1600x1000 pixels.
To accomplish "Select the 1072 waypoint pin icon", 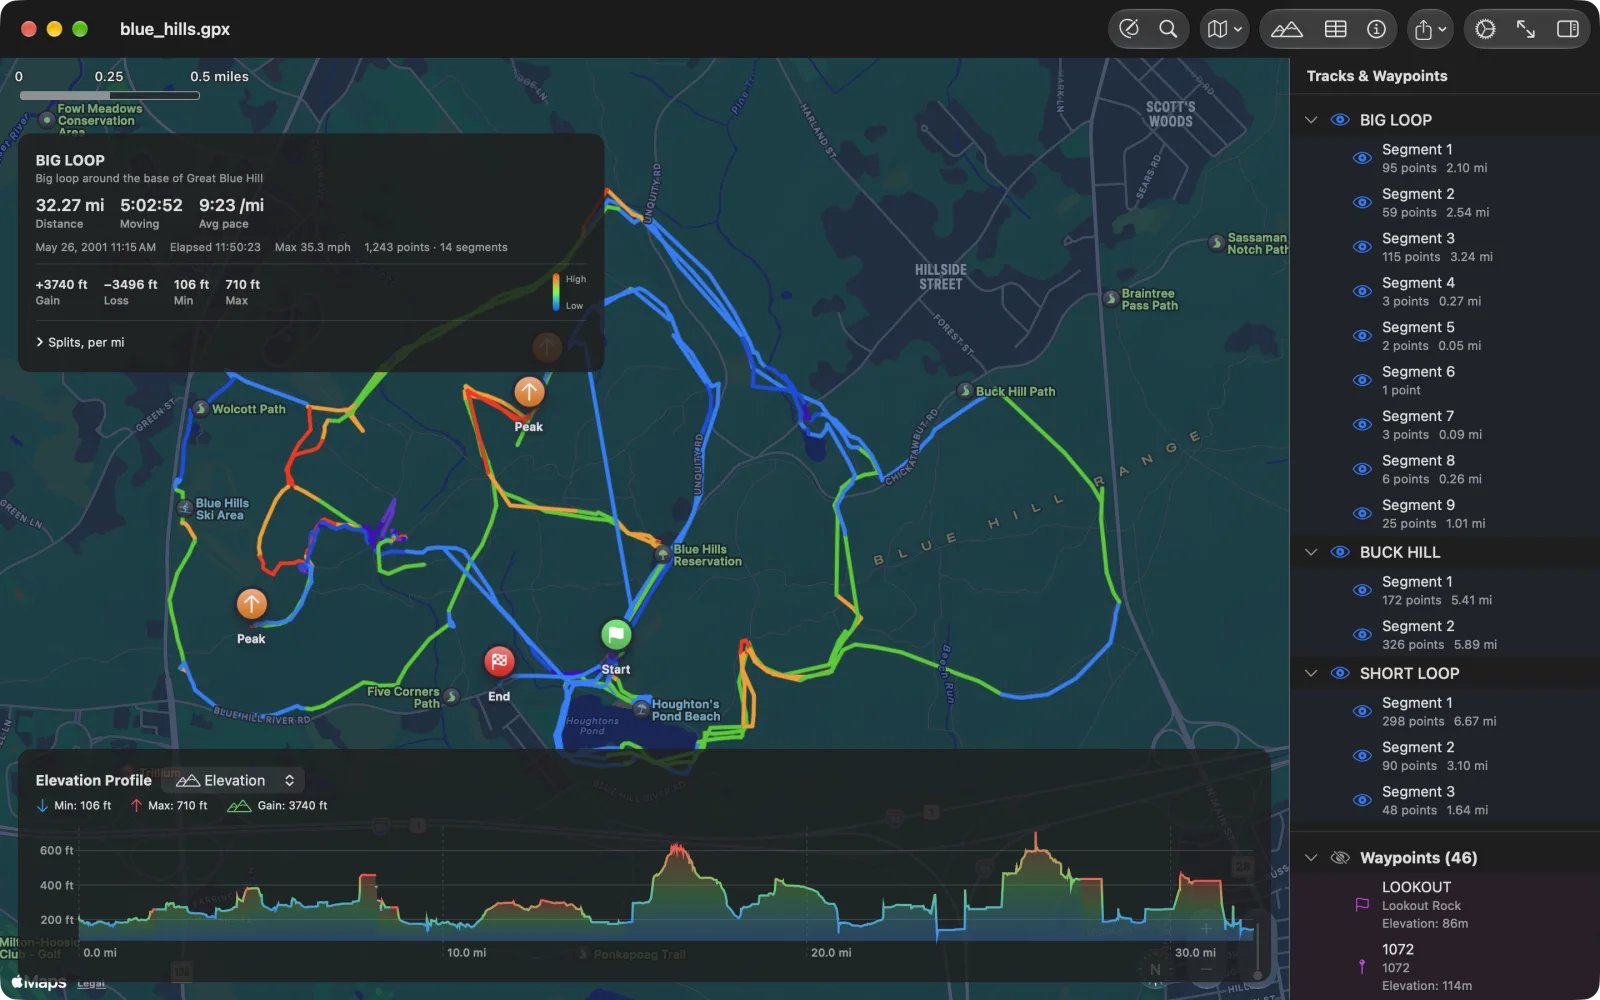I will [x=1362, y=966].
